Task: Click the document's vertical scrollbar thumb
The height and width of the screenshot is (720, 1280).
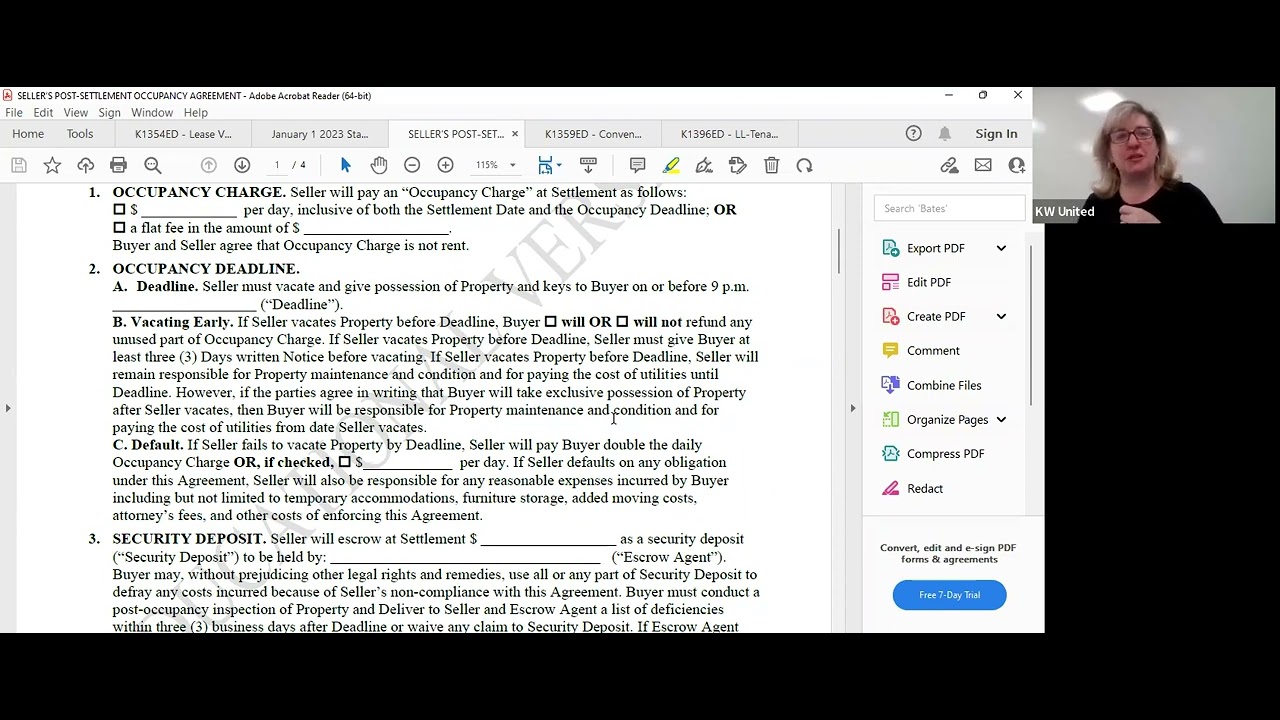Action: 839,251
